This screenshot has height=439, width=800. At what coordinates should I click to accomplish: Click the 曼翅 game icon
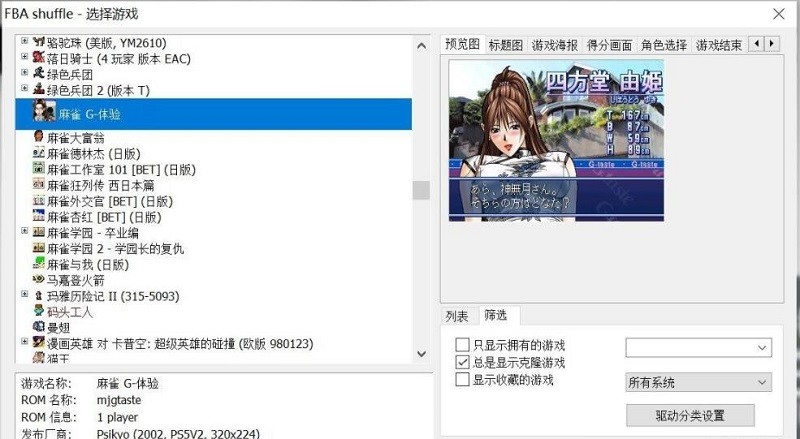[x=39, y=327]
